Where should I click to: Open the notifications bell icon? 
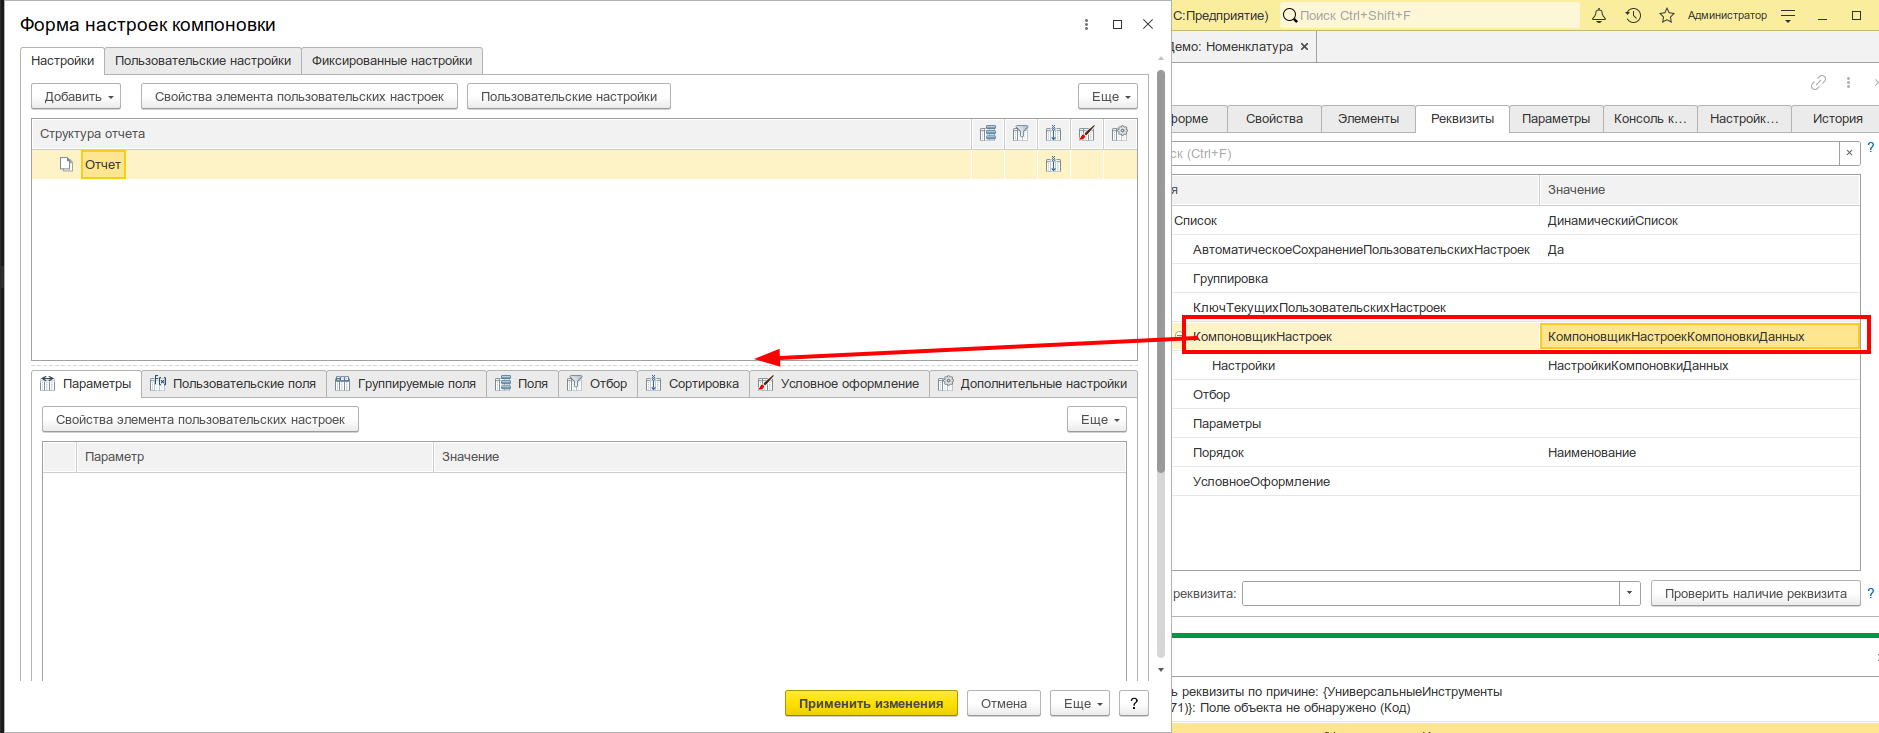pos(1599,15)
